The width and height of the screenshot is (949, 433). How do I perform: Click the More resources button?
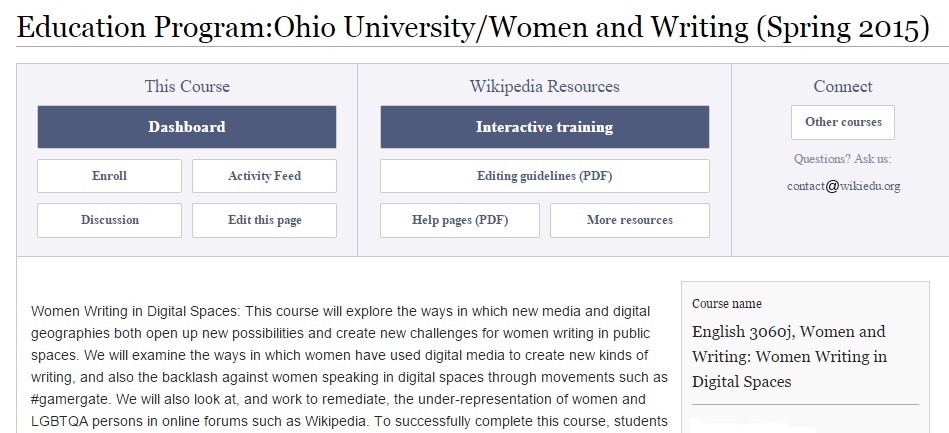click(629, 220)
